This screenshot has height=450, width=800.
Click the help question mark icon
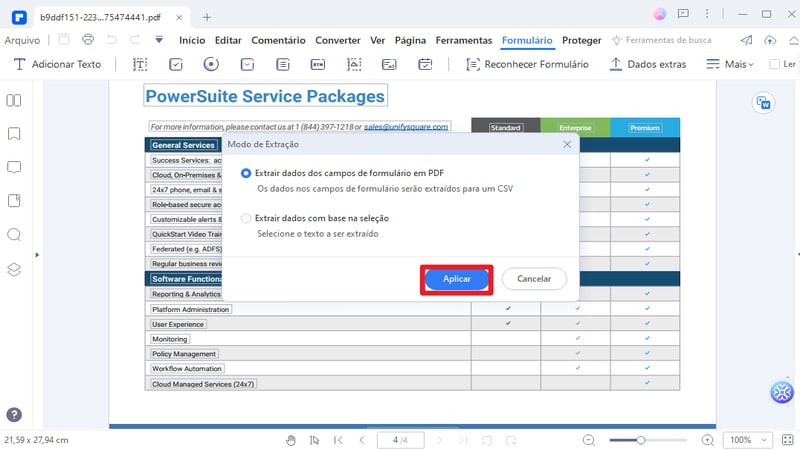pos(14,415)
